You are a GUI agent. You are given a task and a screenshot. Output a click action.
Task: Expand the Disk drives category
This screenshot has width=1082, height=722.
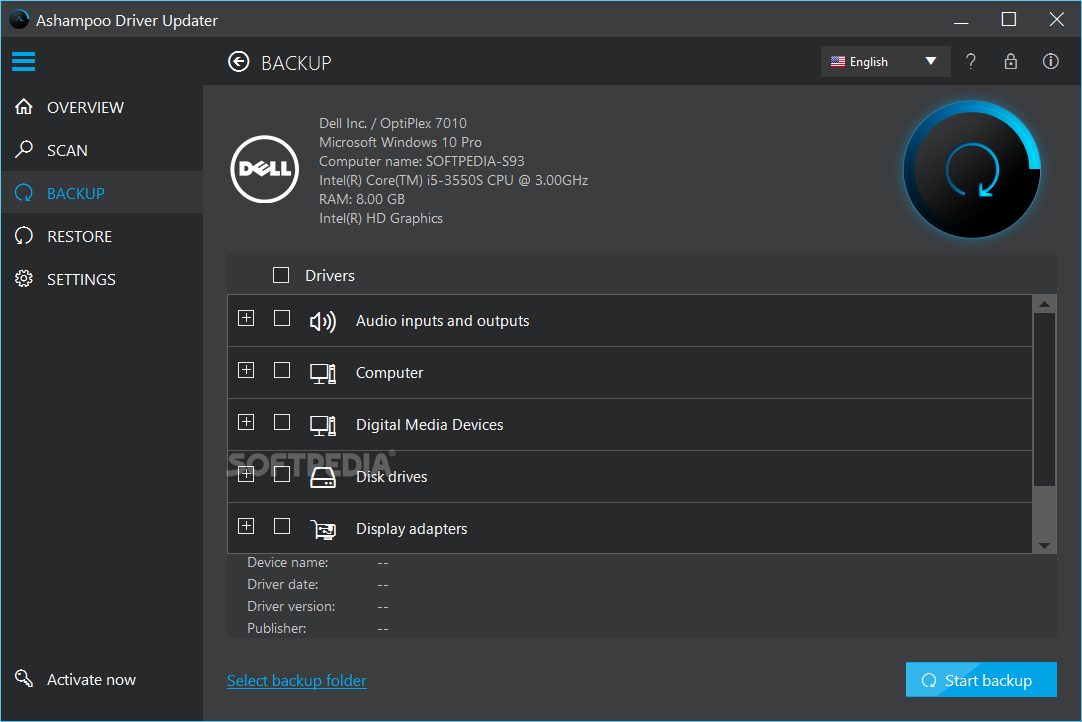246,474
